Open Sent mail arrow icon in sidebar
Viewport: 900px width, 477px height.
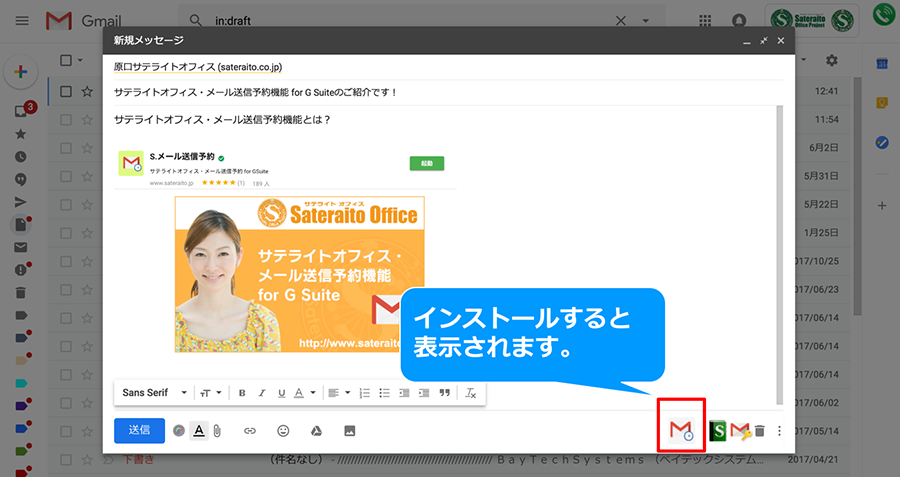(x=21, y=202)
